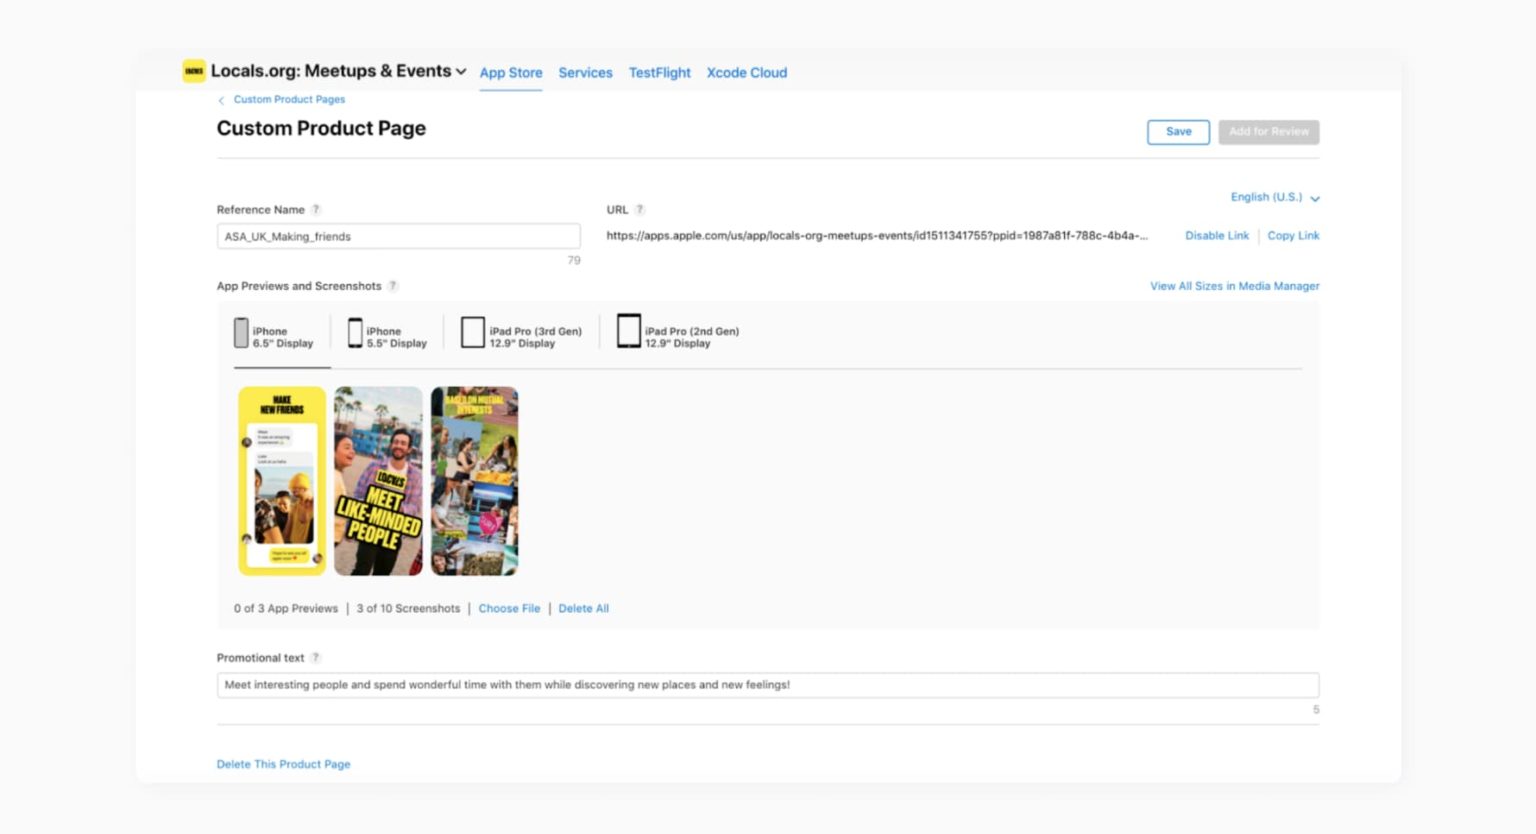Click the URL help question mark icon
The image size is (1536, 834).
[x=640, y=210]
